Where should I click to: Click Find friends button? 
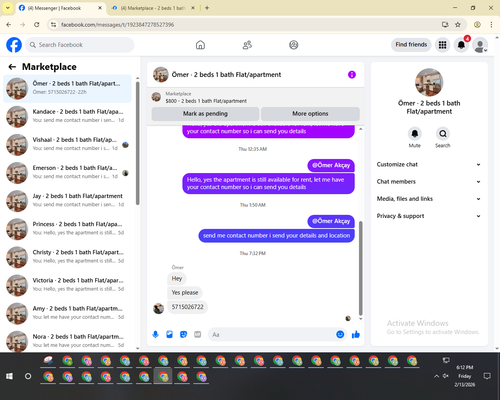(x=411, y=45)
